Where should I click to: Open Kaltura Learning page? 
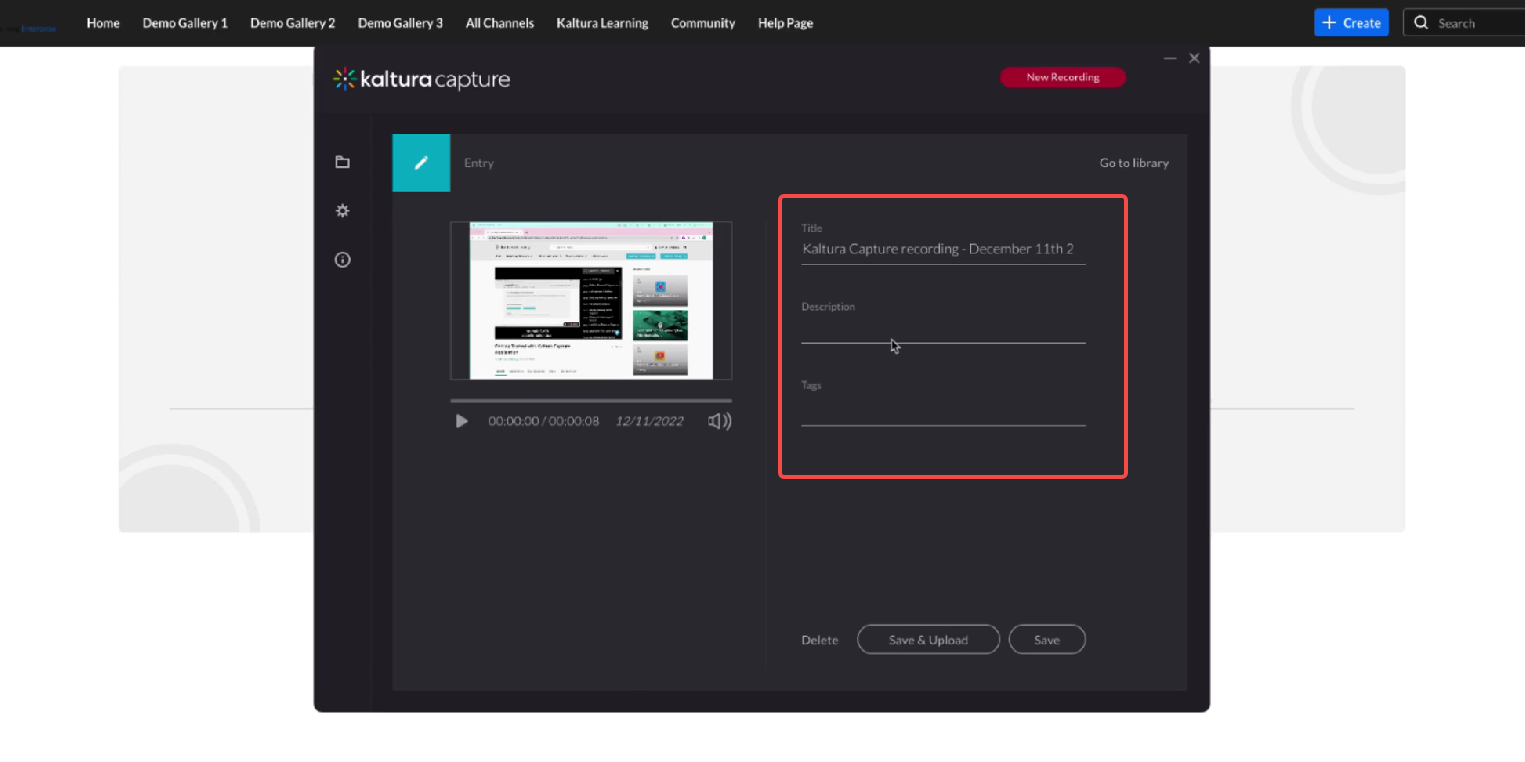[x=602, y=23]
